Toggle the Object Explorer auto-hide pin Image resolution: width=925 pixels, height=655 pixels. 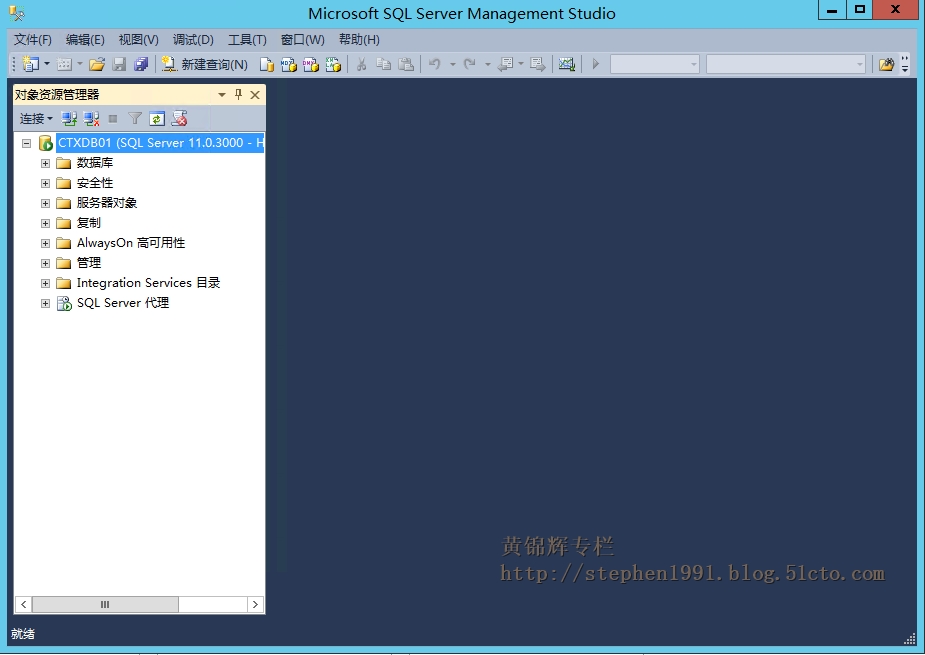tap(238, 94)
